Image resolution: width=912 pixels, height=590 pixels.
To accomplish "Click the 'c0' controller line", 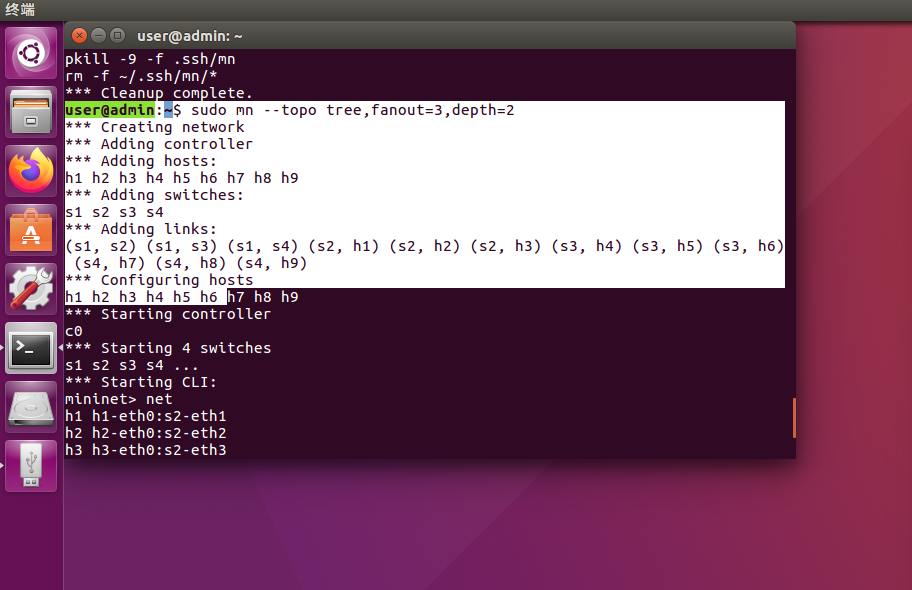I will (x=74, y=331).
